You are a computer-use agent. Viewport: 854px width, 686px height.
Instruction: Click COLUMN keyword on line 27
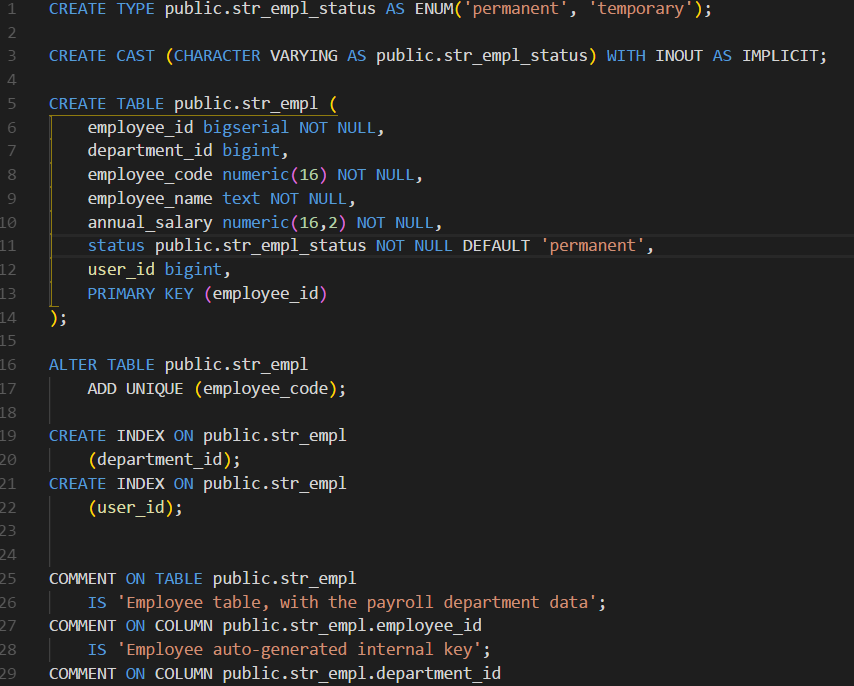click(184, 626)
